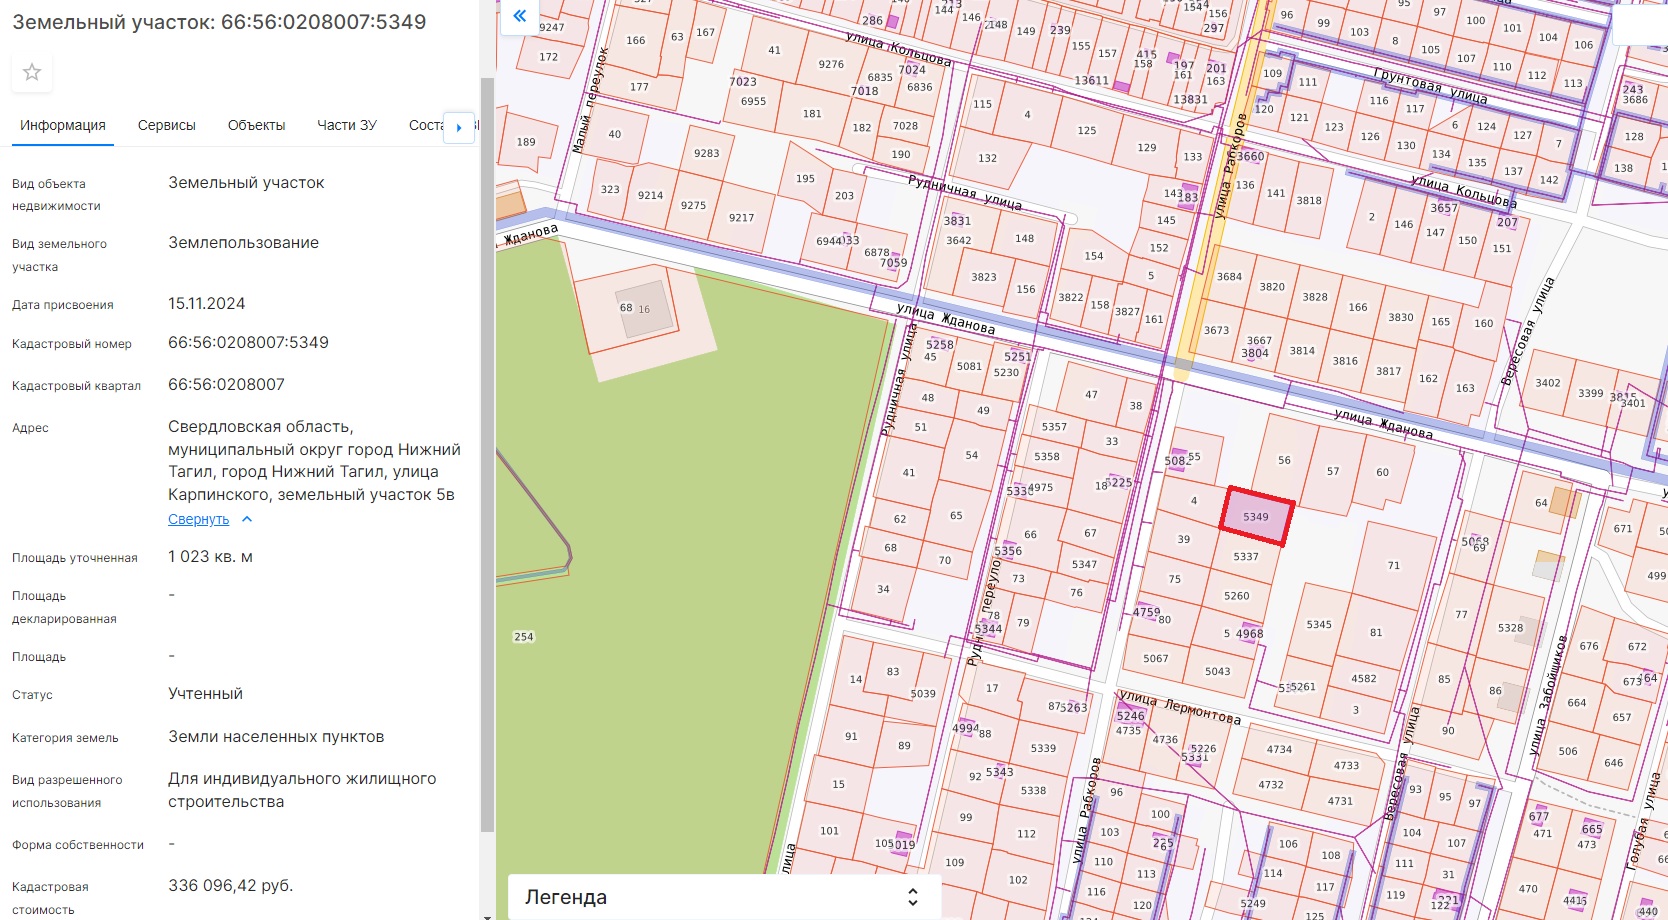Click parcel 4582 on the map

tap(1363, 679)
